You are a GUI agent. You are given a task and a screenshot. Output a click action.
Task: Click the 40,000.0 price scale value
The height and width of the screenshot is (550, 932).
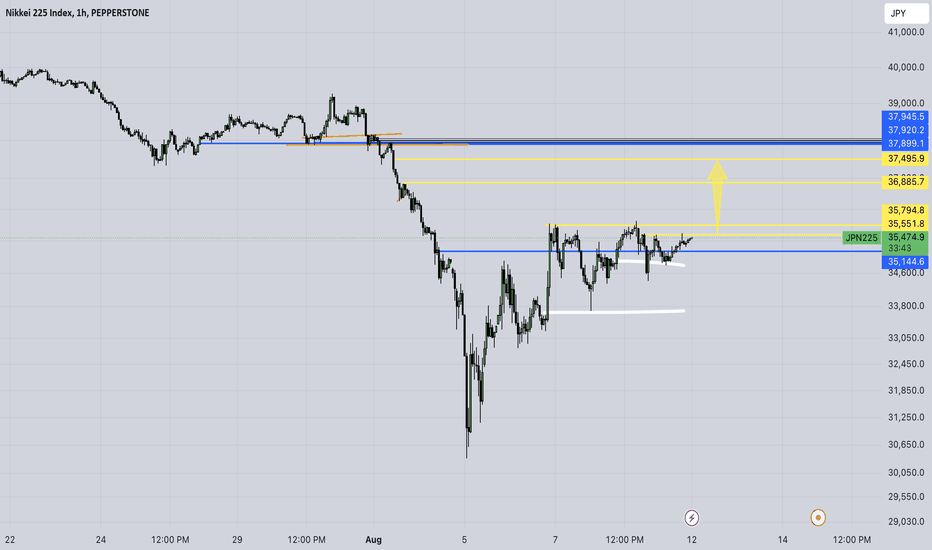point(906,67)
